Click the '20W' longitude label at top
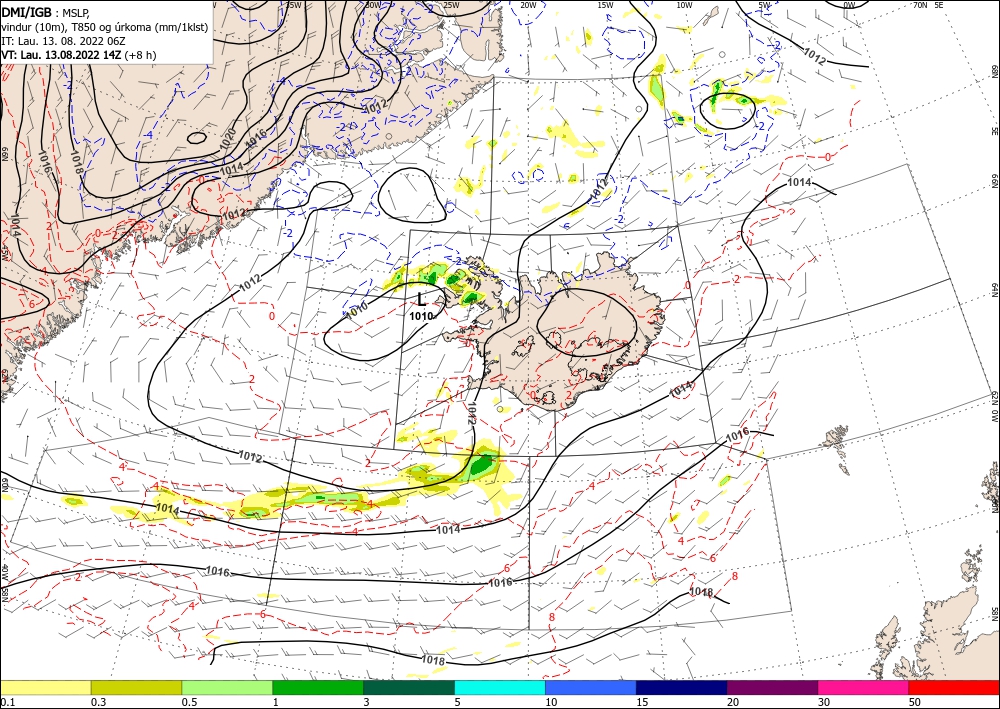This screenshot has width=1000, height=709. coord(528,4)
